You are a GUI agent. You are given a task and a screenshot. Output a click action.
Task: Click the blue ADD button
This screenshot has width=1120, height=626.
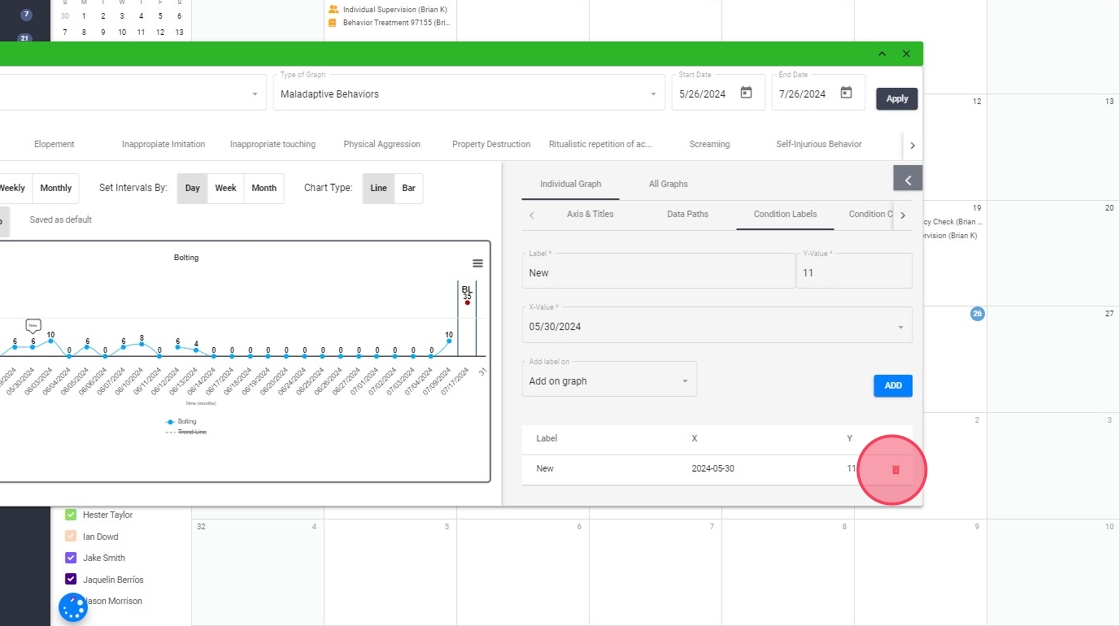pos(892,386)
